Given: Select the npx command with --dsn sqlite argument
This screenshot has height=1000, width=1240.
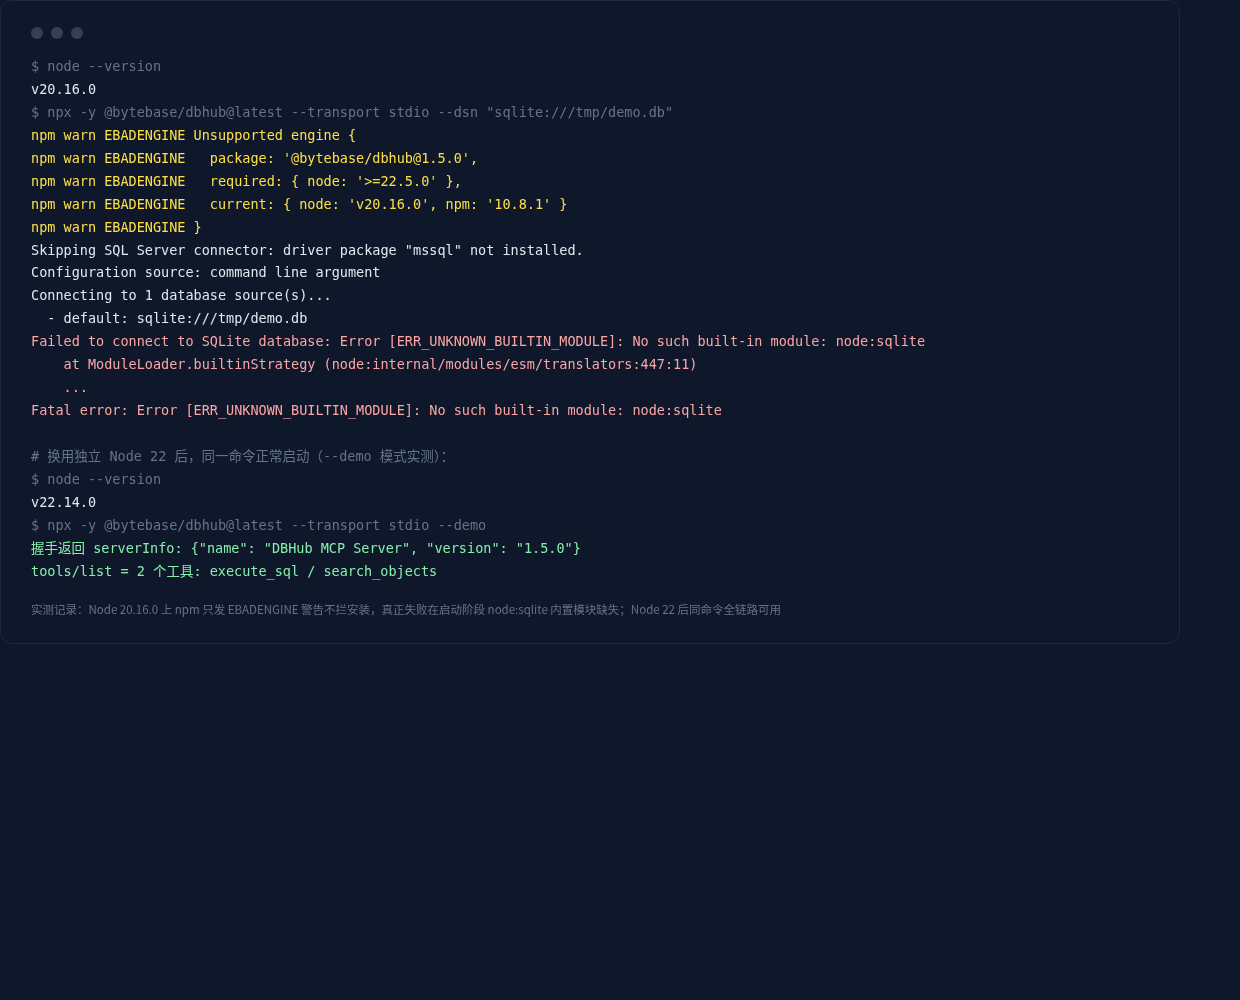Looking at the screenshot, I should [352, 112].
